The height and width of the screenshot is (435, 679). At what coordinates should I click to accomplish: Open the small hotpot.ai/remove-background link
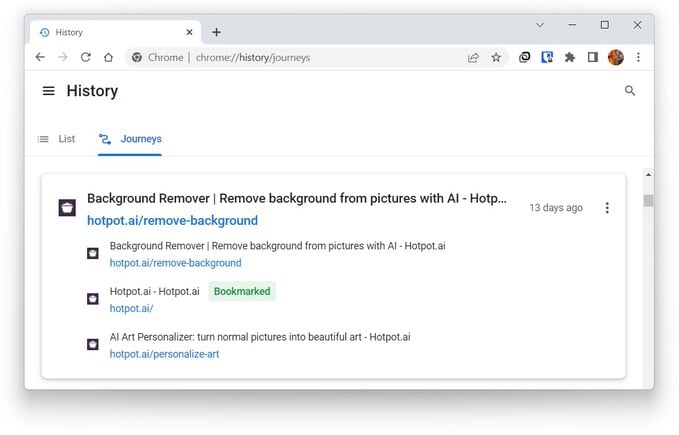click(x=175, y=263)
